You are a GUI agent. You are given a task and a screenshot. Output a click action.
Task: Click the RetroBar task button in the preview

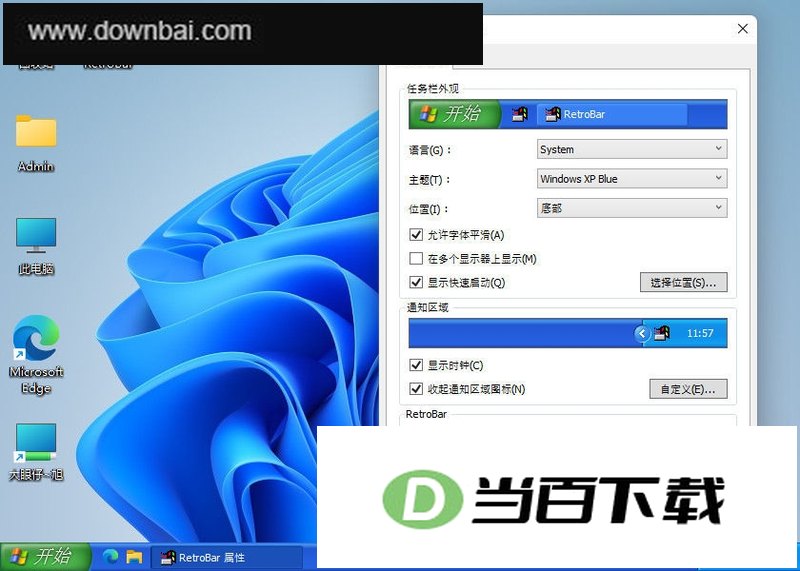pyautogui.click(x=612, y=114)
